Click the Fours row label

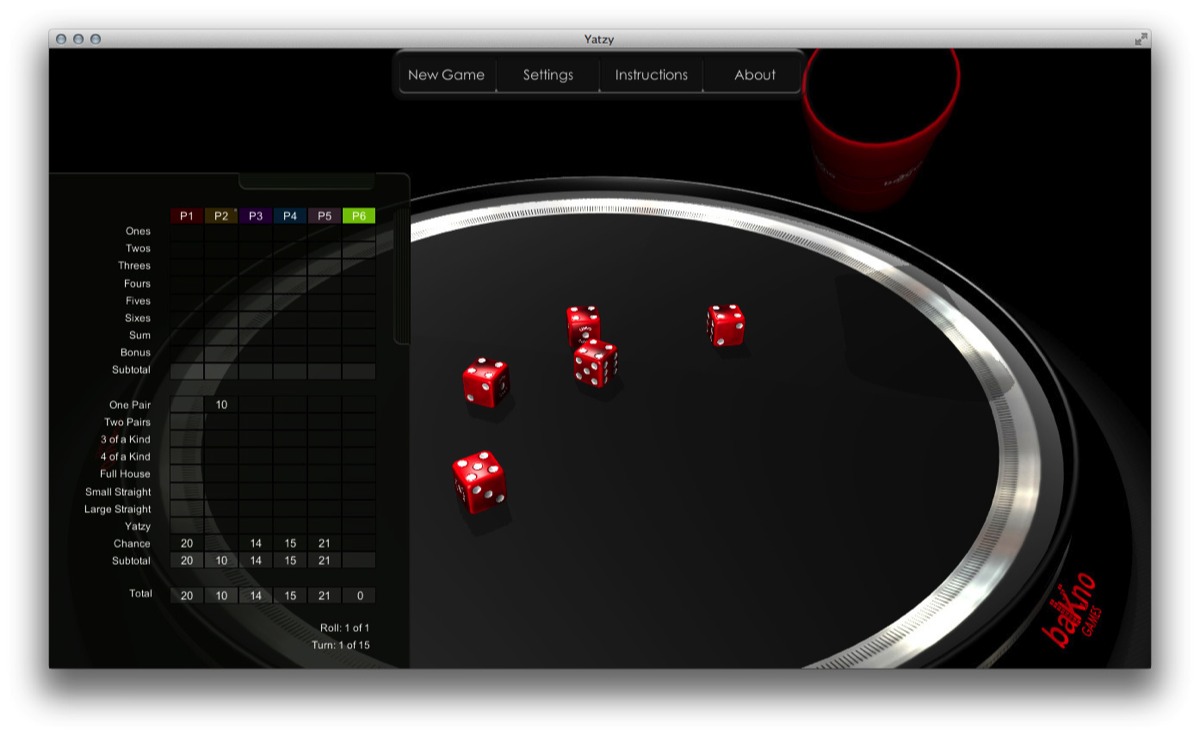click(x=137, y=284)
